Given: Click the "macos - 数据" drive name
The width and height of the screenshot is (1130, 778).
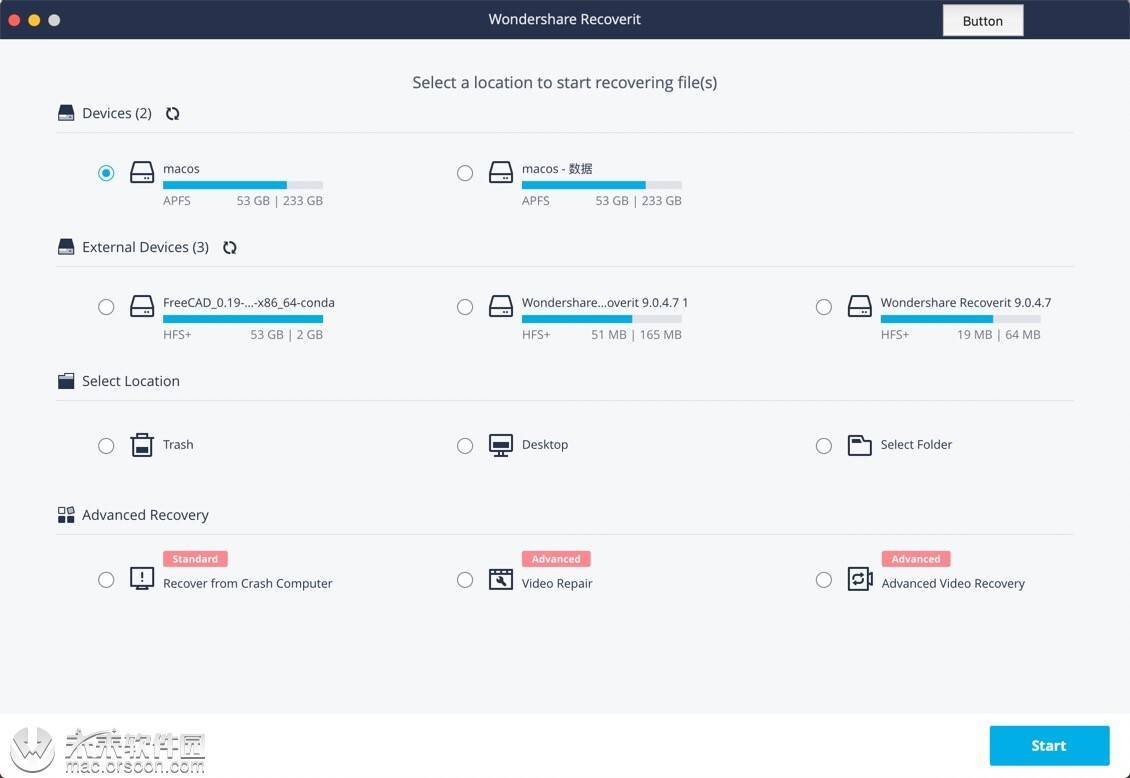Looking at the screenshot, I should point(557,169).
